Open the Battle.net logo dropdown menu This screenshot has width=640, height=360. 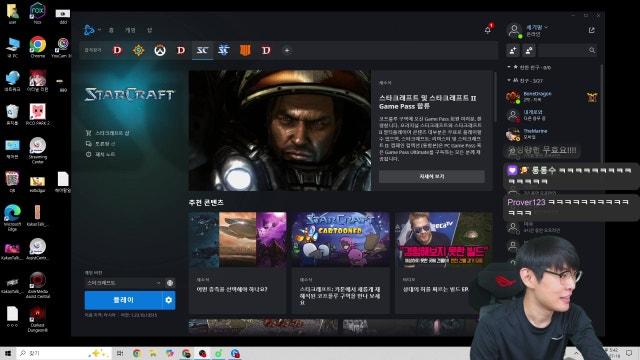[x=92, y=30]
